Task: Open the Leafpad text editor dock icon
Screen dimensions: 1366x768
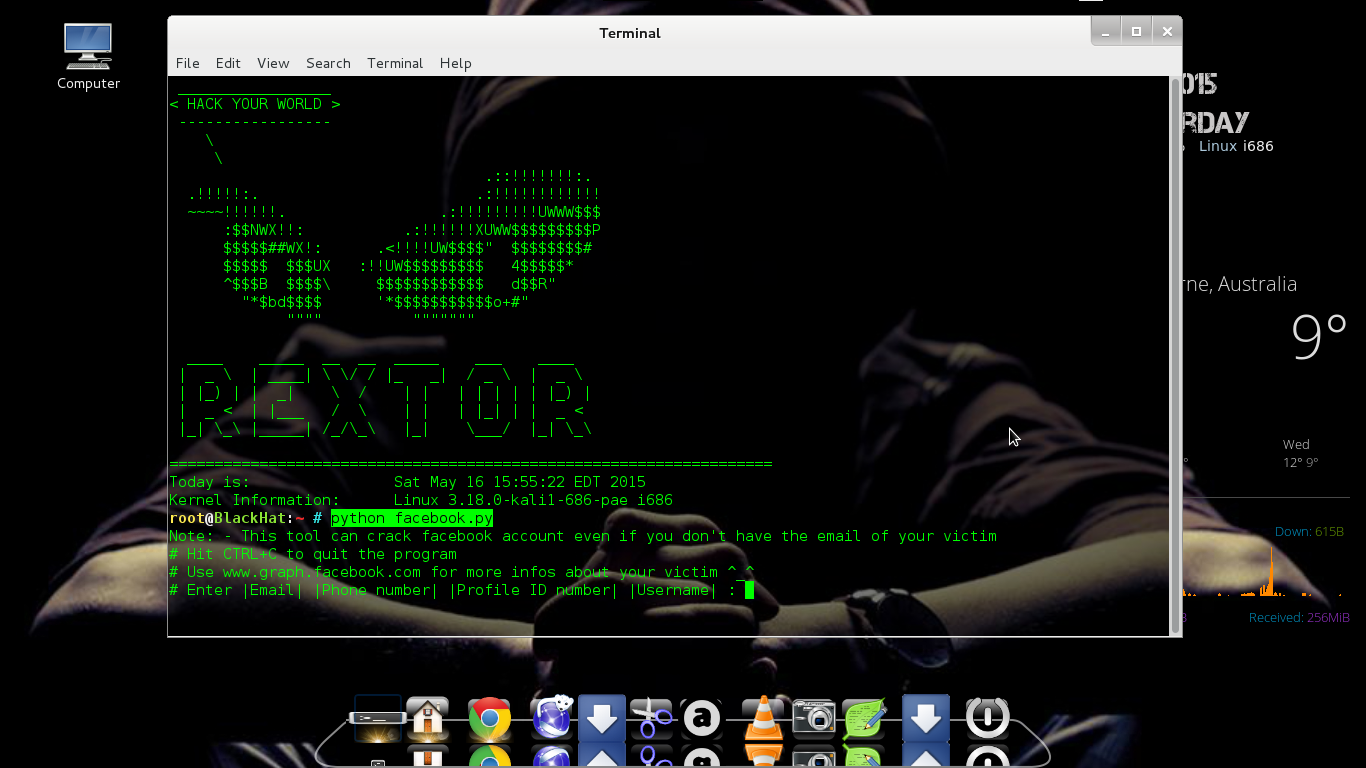Action: [863, 717]
